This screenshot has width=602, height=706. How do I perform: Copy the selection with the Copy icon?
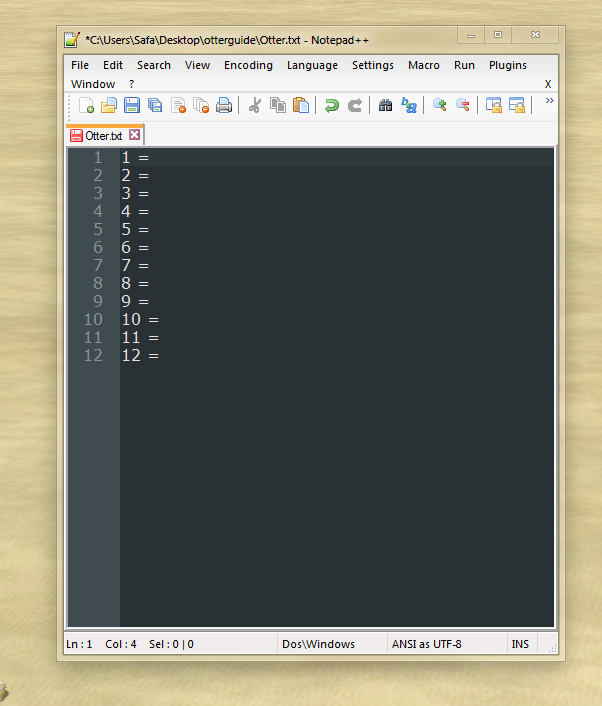278,105
